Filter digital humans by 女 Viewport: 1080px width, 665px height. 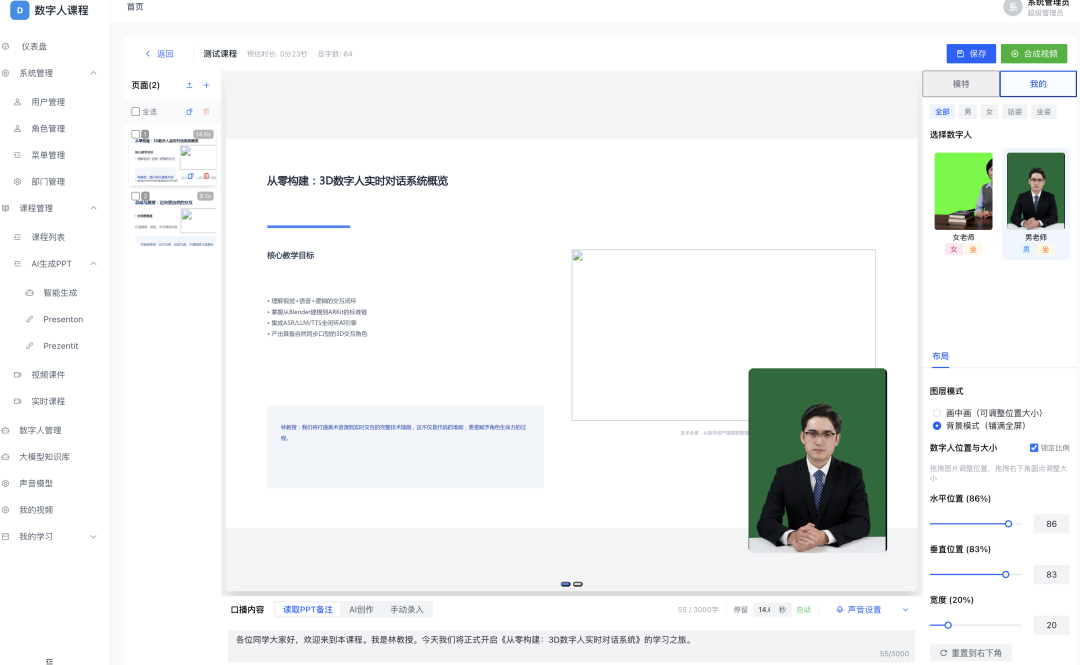click(x=989, y=112)
